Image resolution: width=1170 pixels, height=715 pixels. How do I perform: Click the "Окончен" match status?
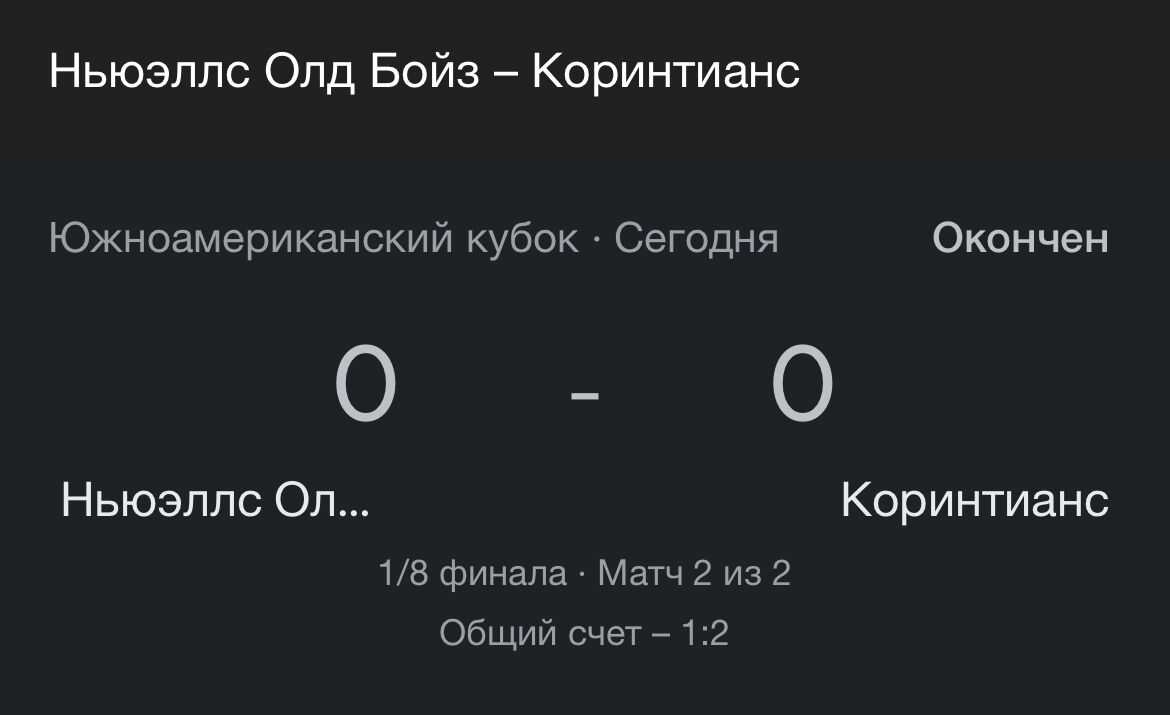pyautogui.click(x=1020, y=239)
